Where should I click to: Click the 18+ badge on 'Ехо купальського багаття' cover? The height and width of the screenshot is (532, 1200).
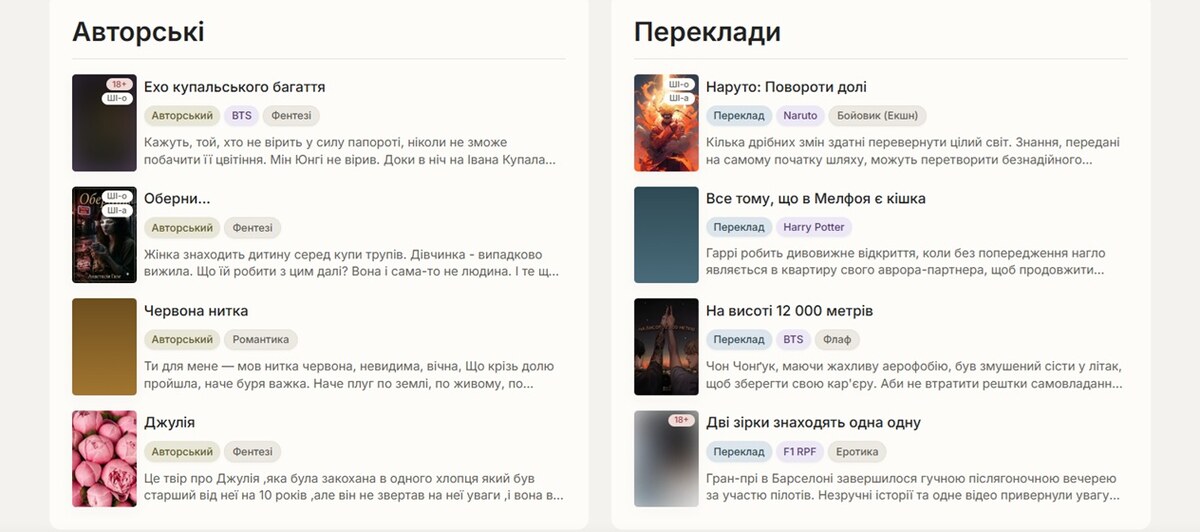[x=120, y=85]
